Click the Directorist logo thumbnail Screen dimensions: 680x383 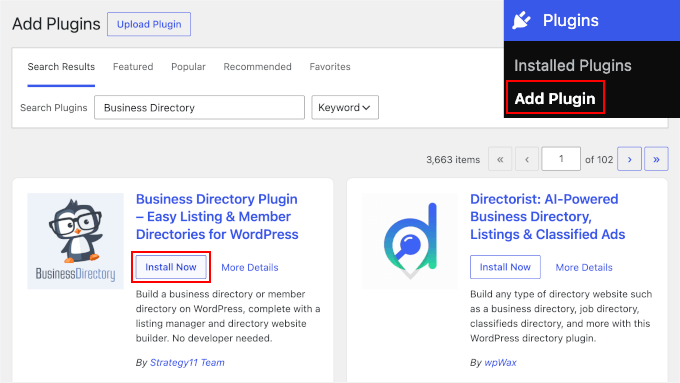point(410,241)
